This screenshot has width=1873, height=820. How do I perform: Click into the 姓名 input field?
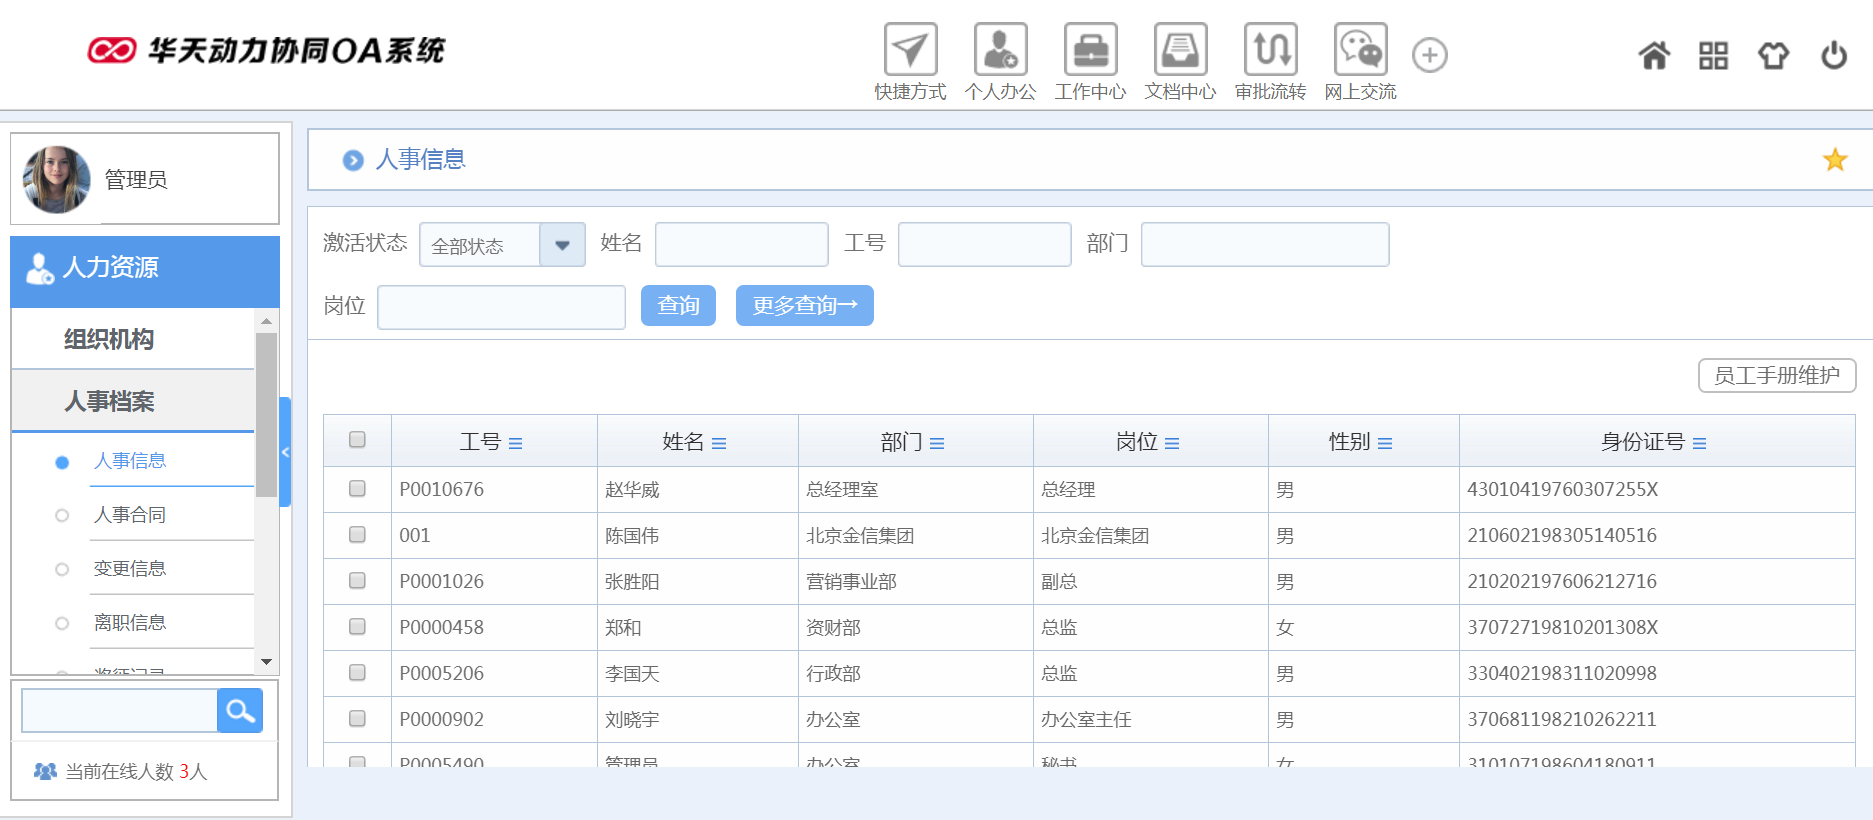[741, 245]
